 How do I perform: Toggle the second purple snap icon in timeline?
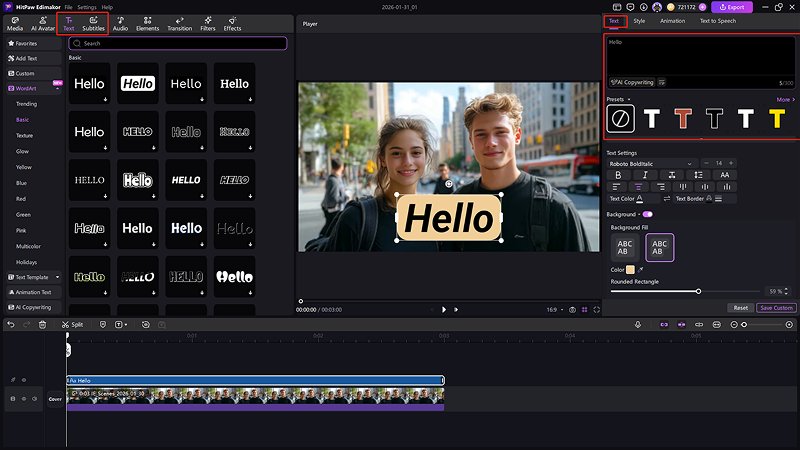(x=681, y=324)
